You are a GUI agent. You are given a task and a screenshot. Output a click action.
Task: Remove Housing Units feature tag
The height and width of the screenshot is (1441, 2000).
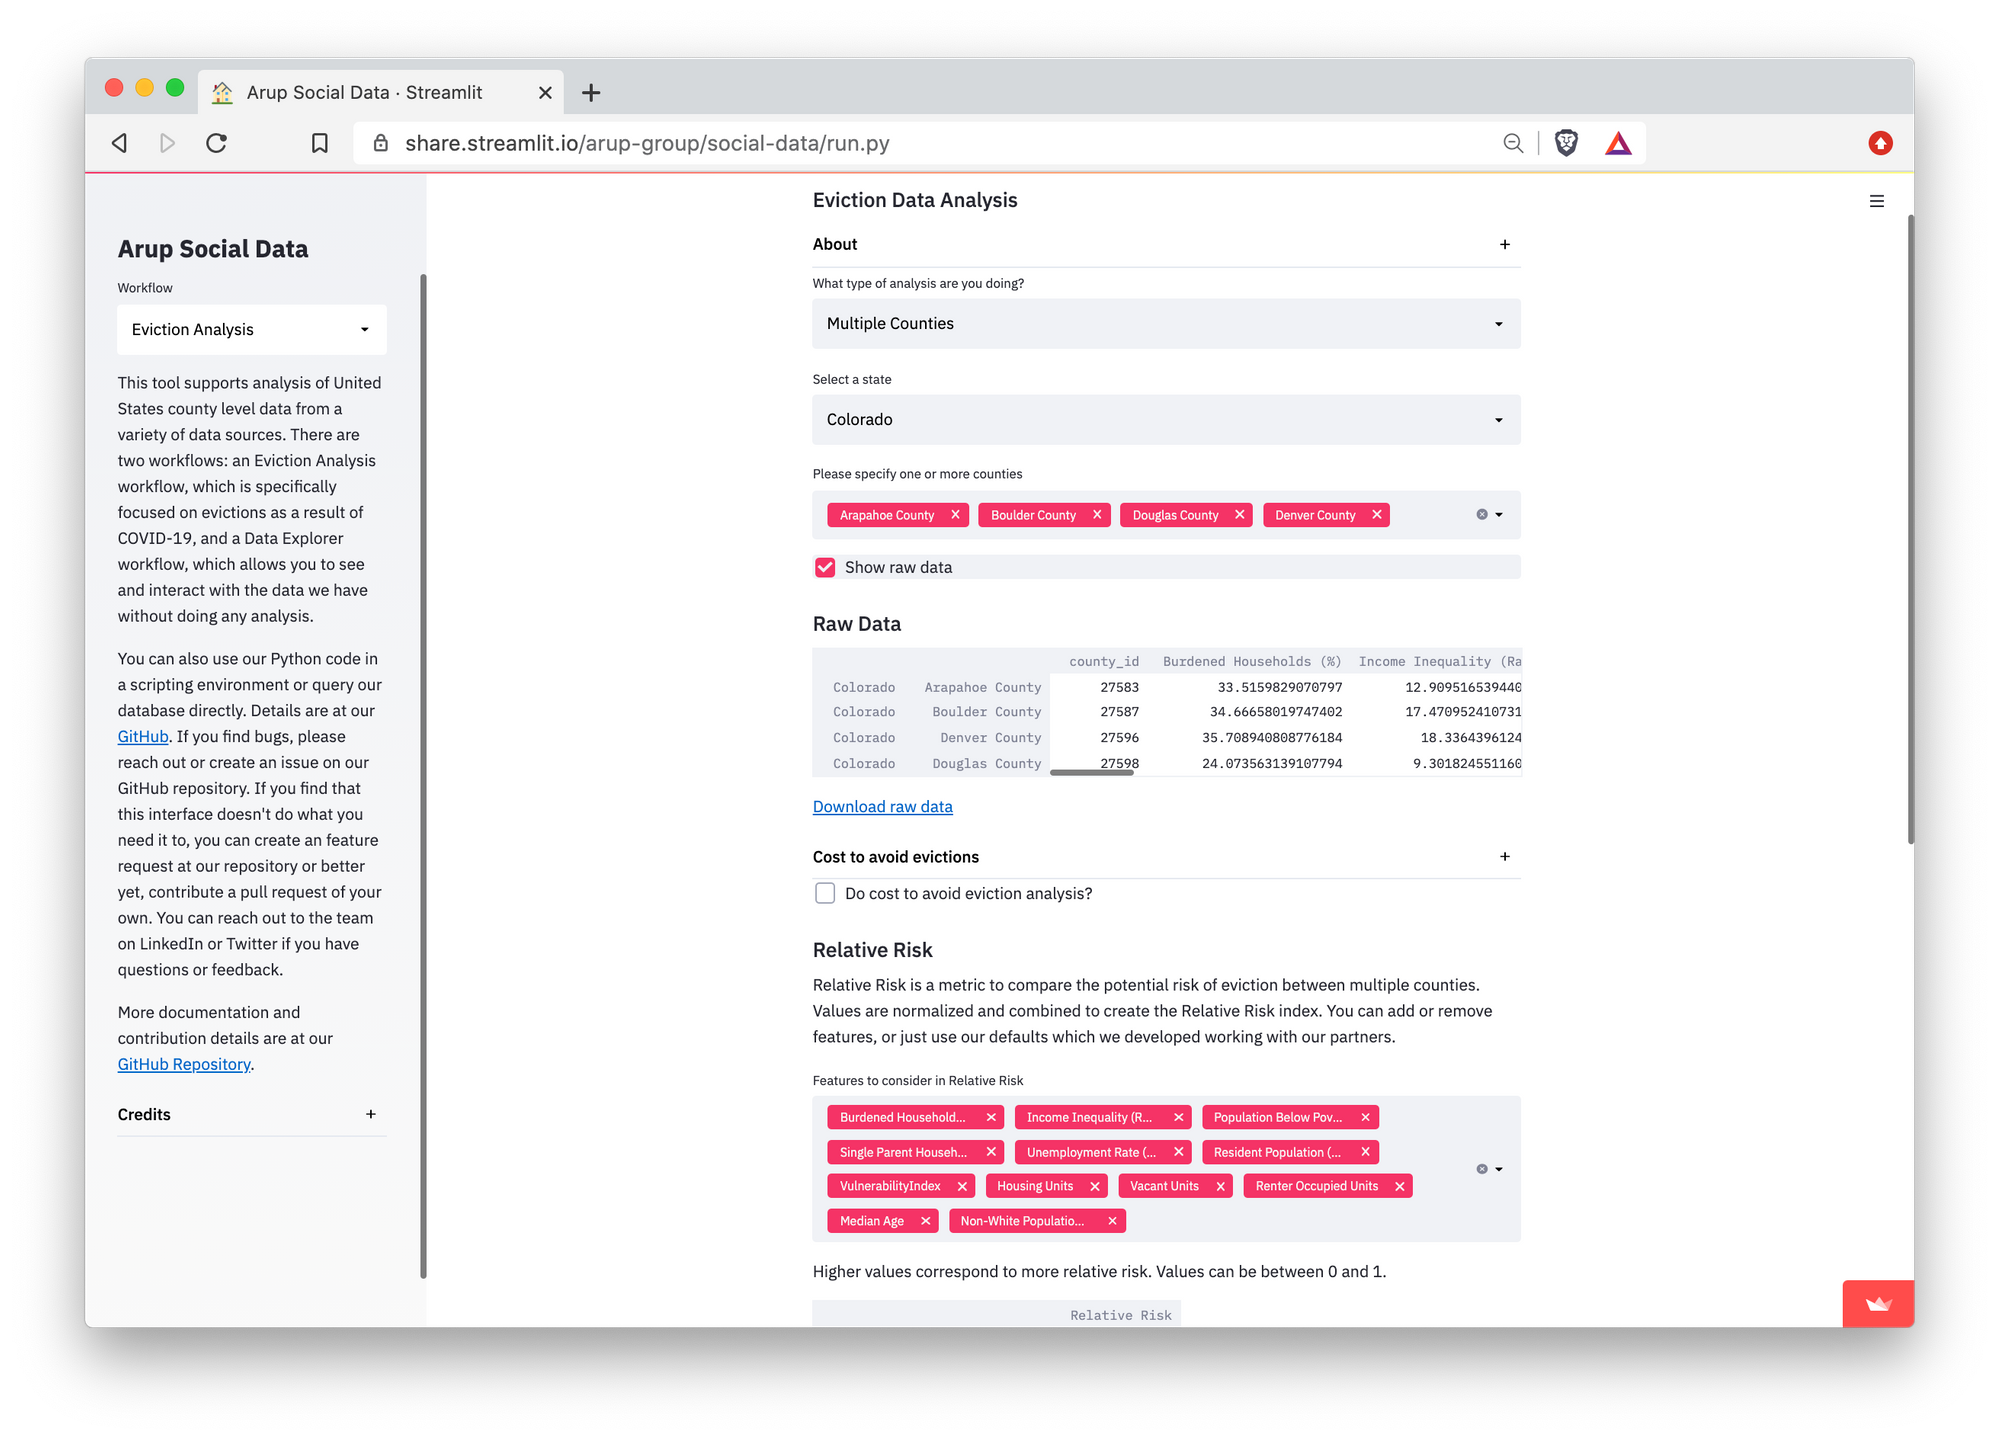1095,1186
